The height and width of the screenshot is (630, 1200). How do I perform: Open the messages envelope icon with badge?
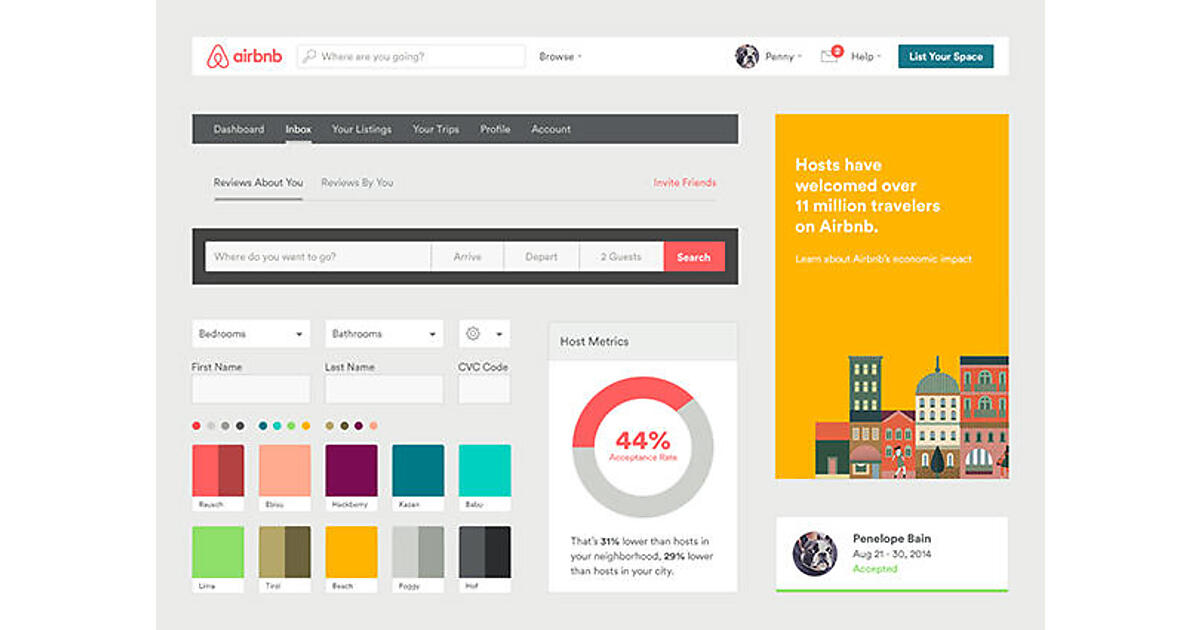tap(830, 55)
